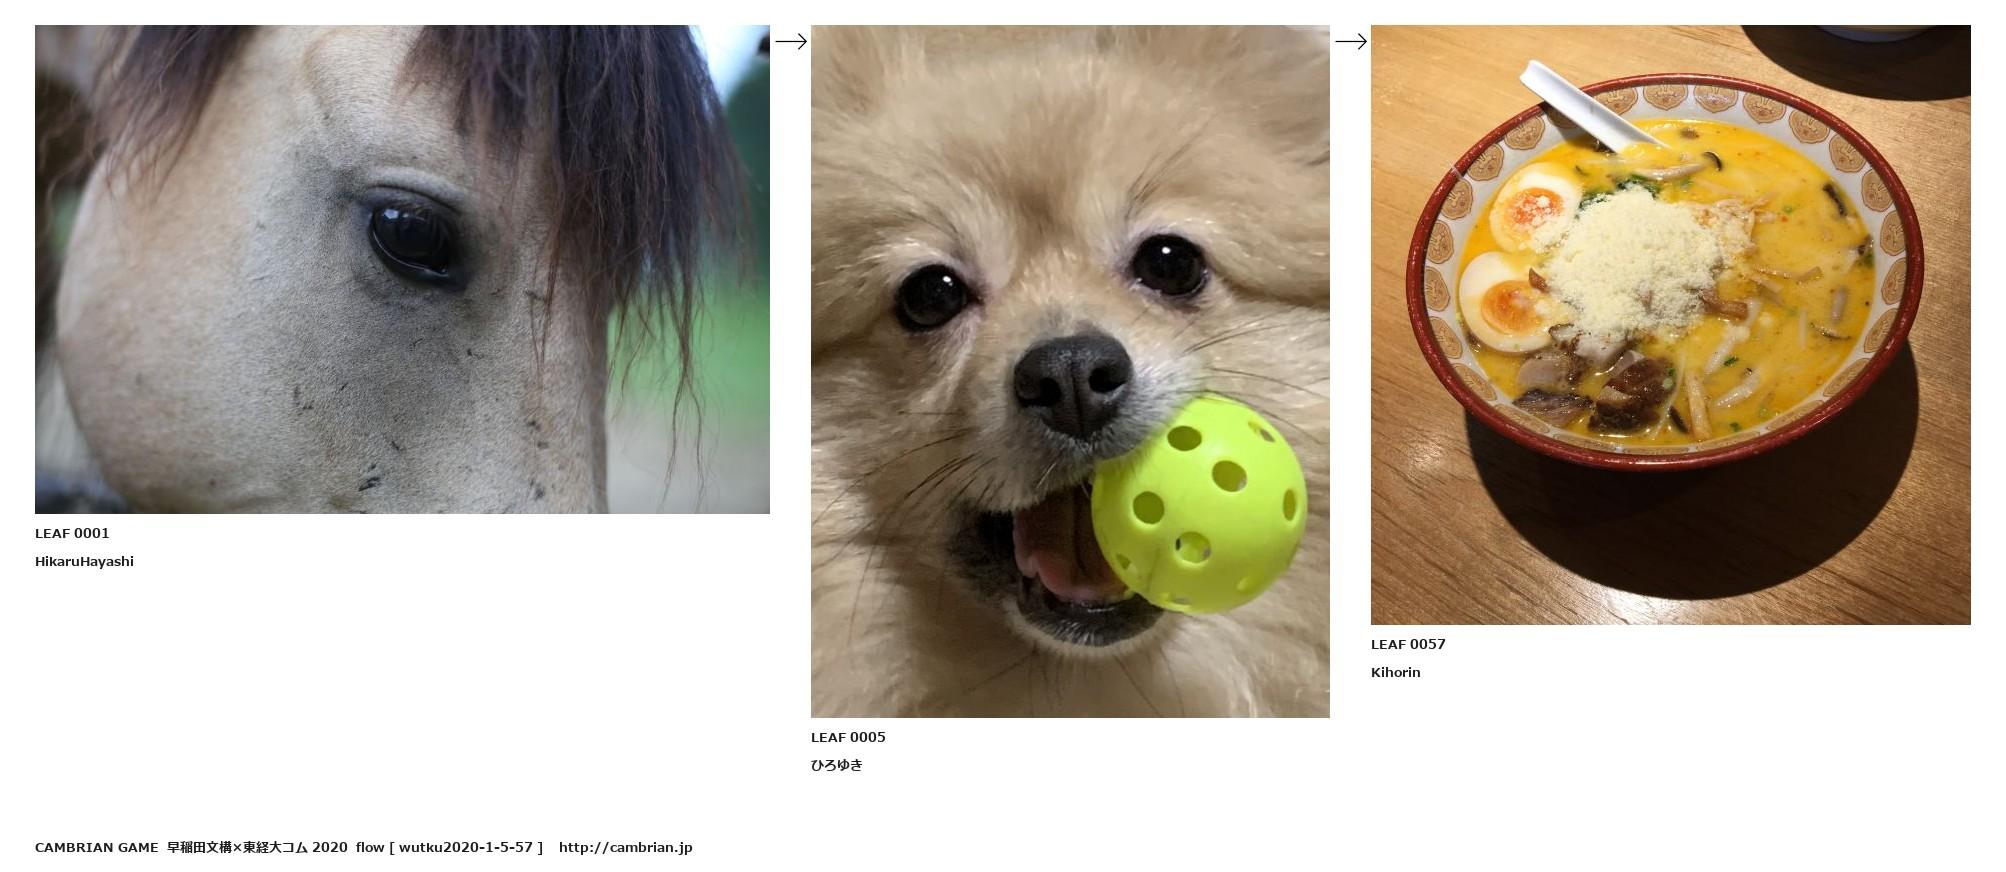Click author name Kihorin
Image resolution: width=2006 pixels, height=872 pixels.
(1395, 672)
